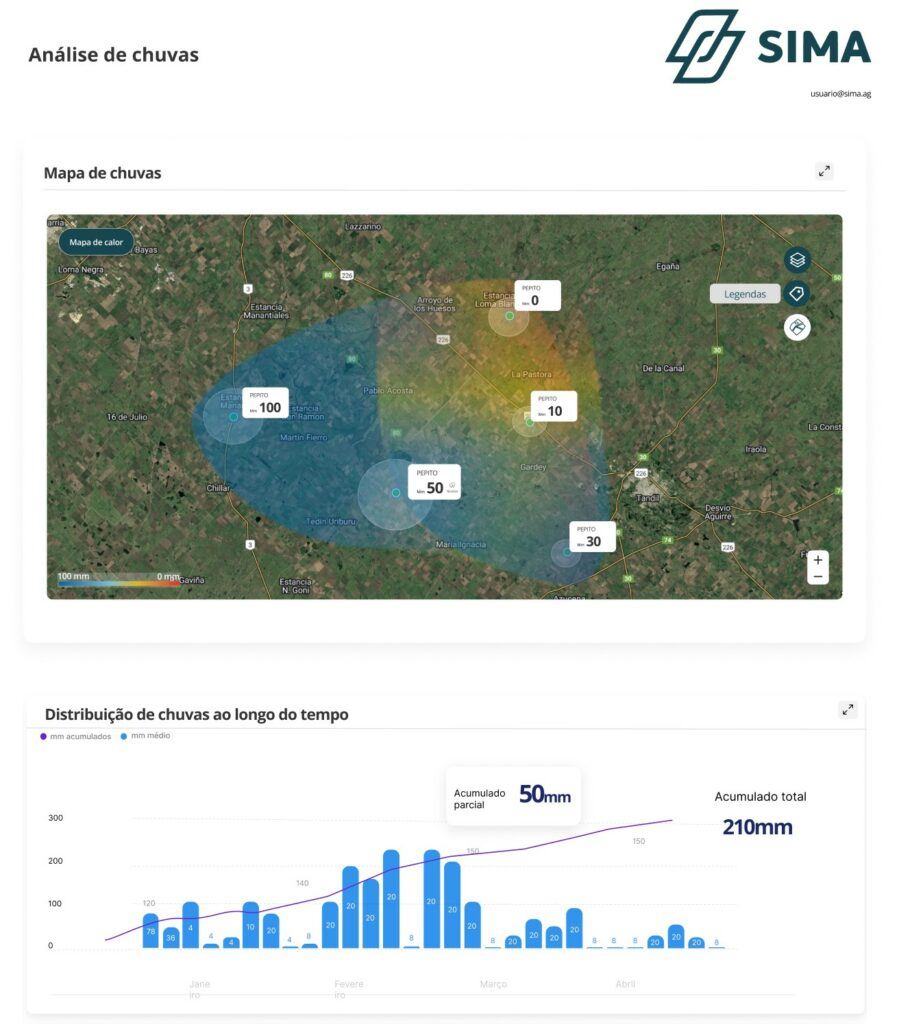Open the map layers icon
The image size is (912, 1024).
pos(797,260)
